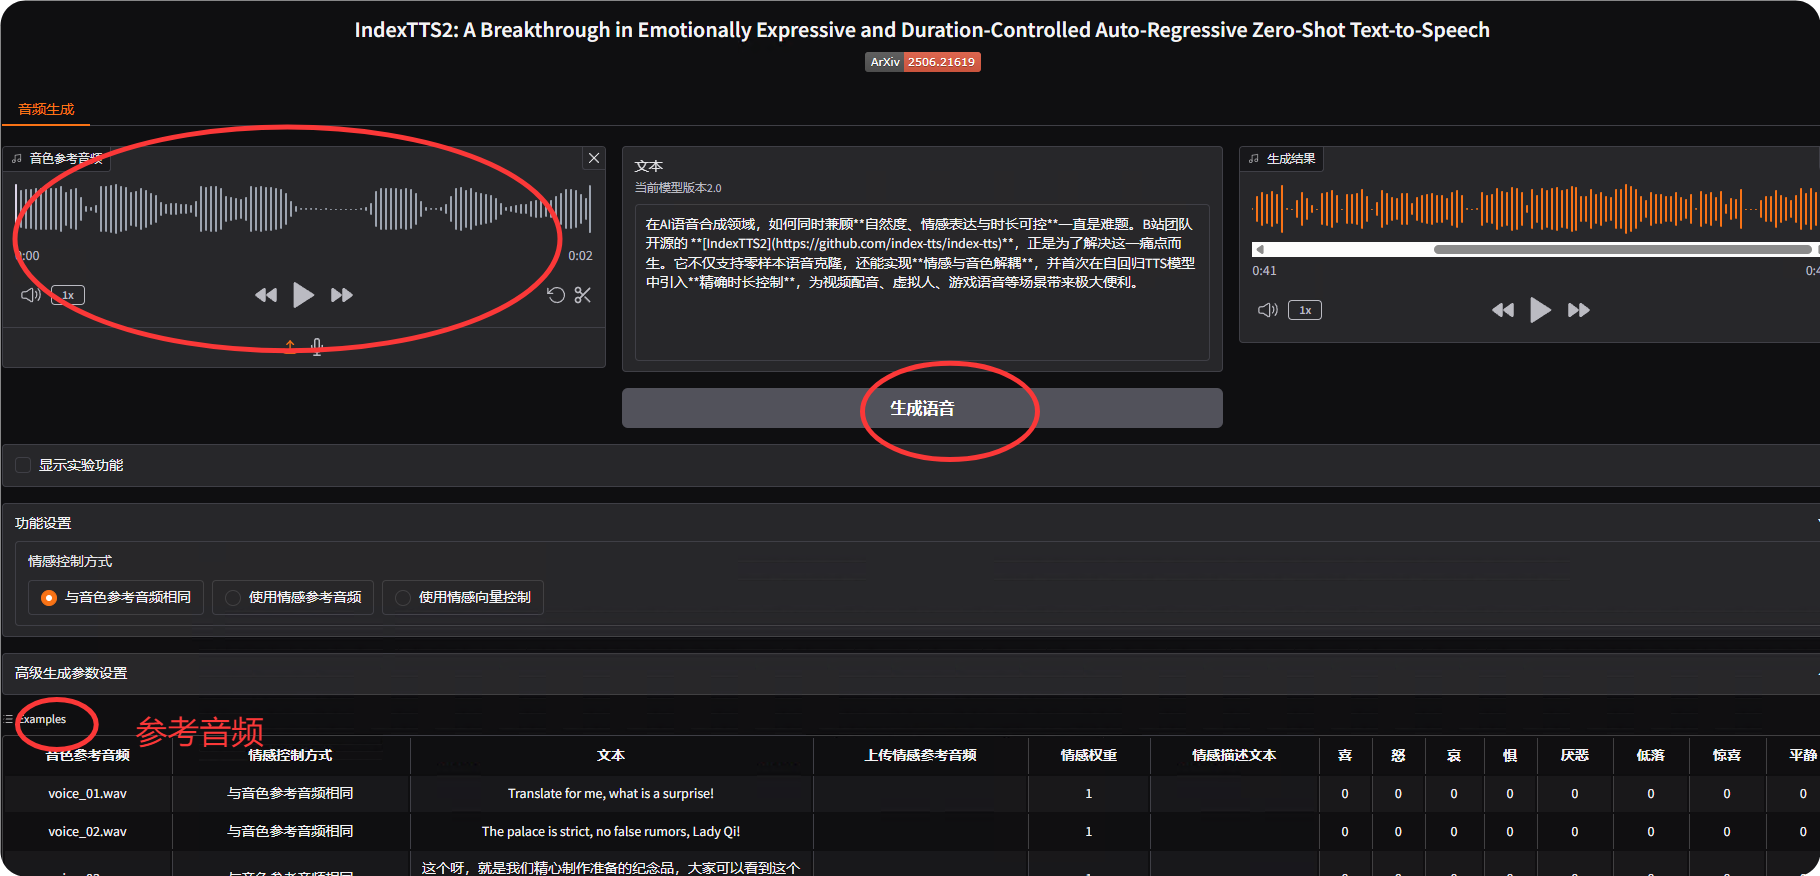Play the 音色参考音频 clip
Image resolution: width=1820 pixels, height=876 pixels.
pos(303,295)
